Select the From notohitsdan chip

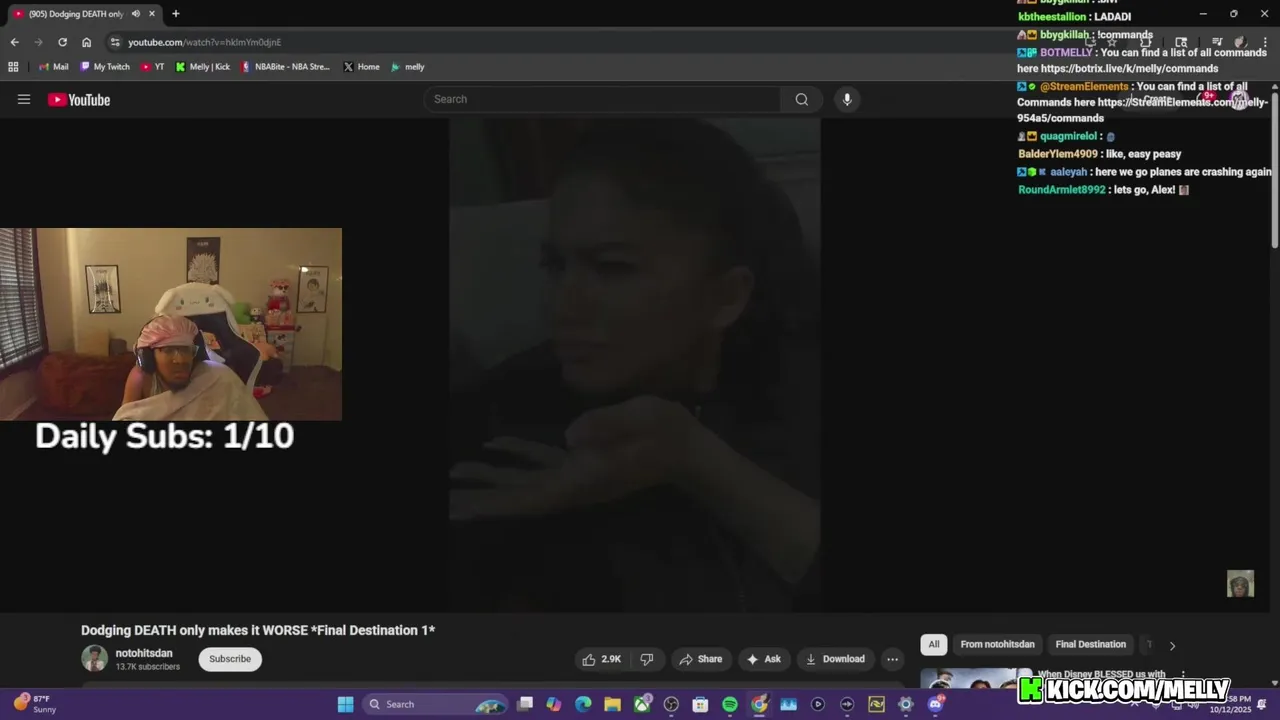coord(997,644)
